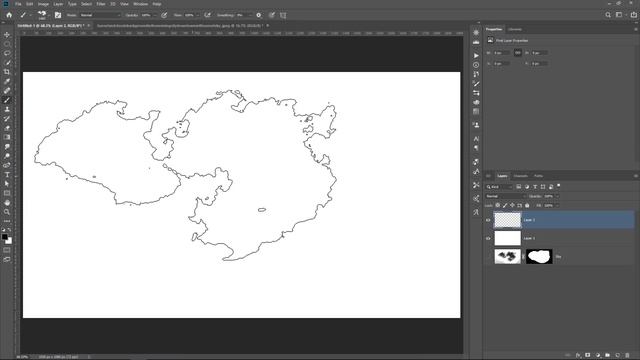This screenshot has width=640, height=360.
Task: Open layer blend mode dropdown
Action: pos(505,196)
